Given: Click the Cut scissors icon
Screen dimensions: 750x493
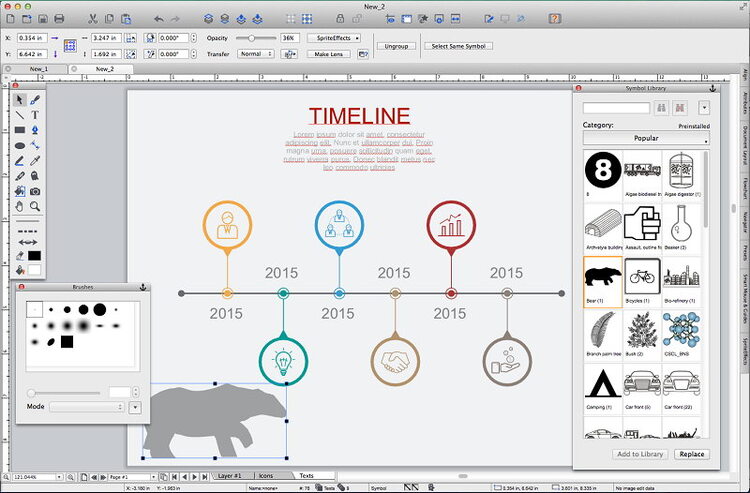Looking at the screenshot, I should [x=93, y=18].
